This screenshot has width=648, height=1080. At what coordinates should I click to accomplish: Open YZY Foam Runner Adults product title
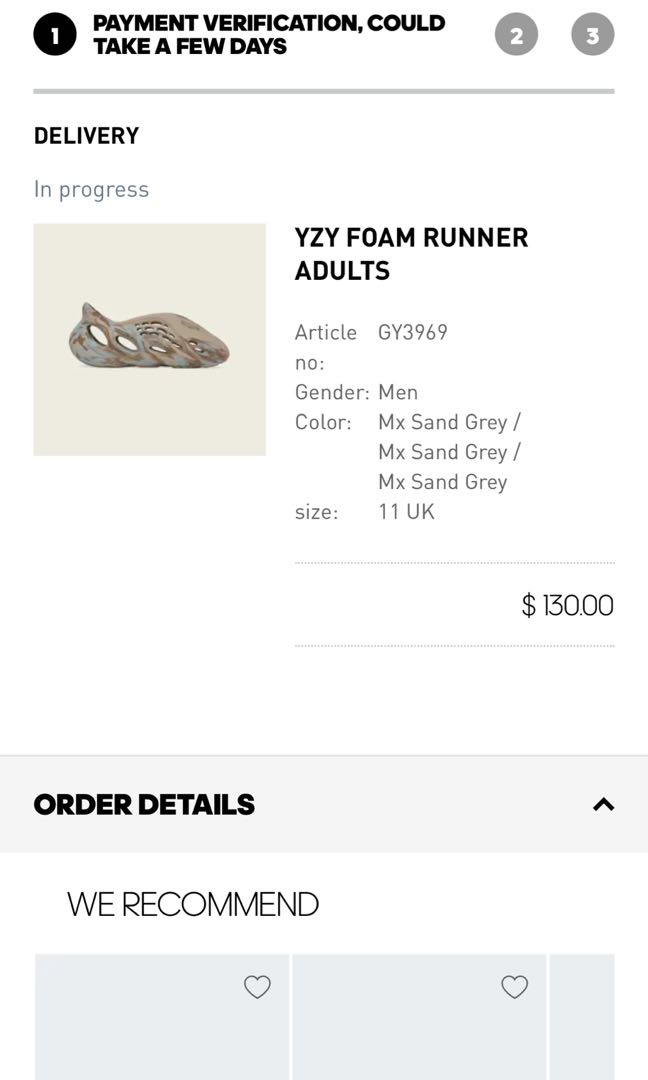[x=411, y=253]
